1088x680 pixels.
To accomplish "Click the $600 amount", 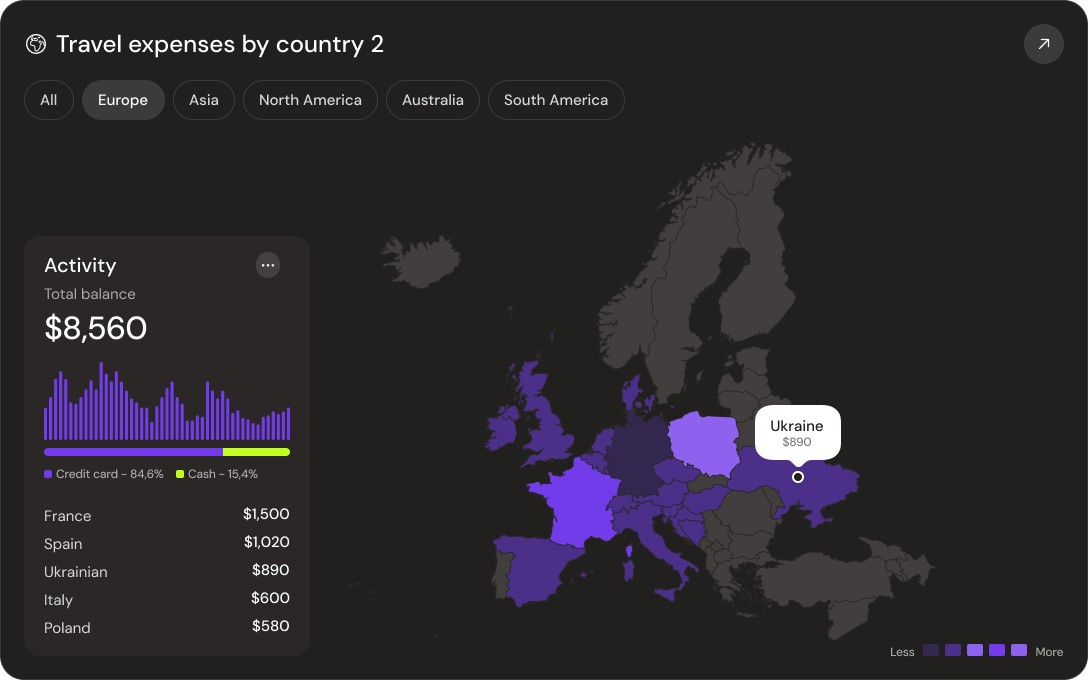I will [271, 597].
